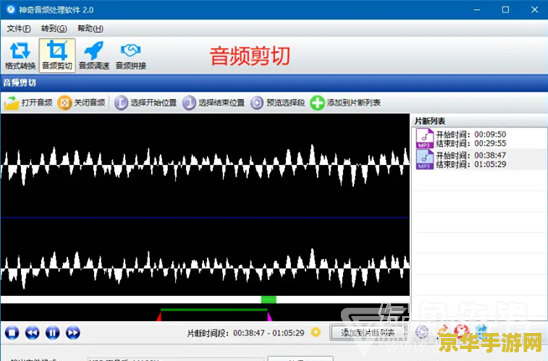
Task: Open the 帮助(H) menu
Action: [x=90, y=29]
